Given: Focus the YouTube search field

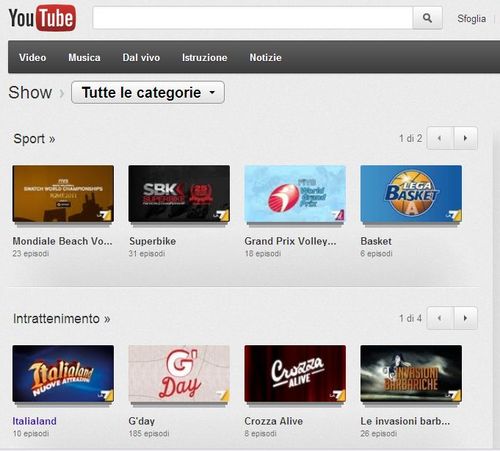Looking at the screenshot, I should 253,18.
